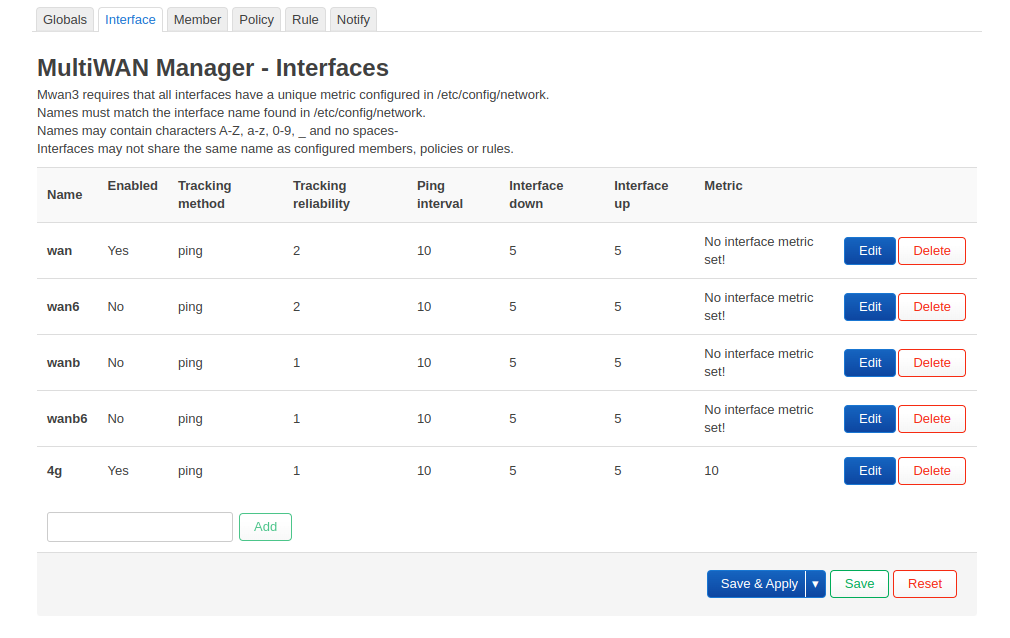Expand the Save & Apply dropdown arrow
The height and width of the screenshot is (638, 1010).
815,584
